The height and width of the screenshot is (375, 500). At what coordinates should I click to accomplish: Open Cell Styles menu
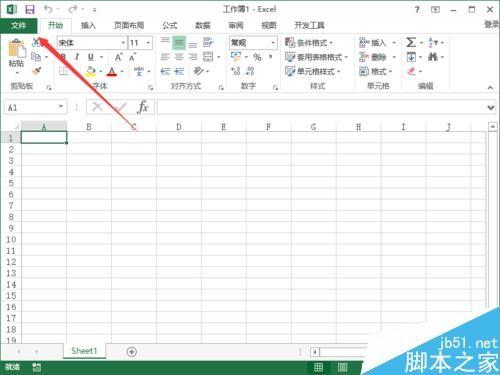(x=313, y=71)
